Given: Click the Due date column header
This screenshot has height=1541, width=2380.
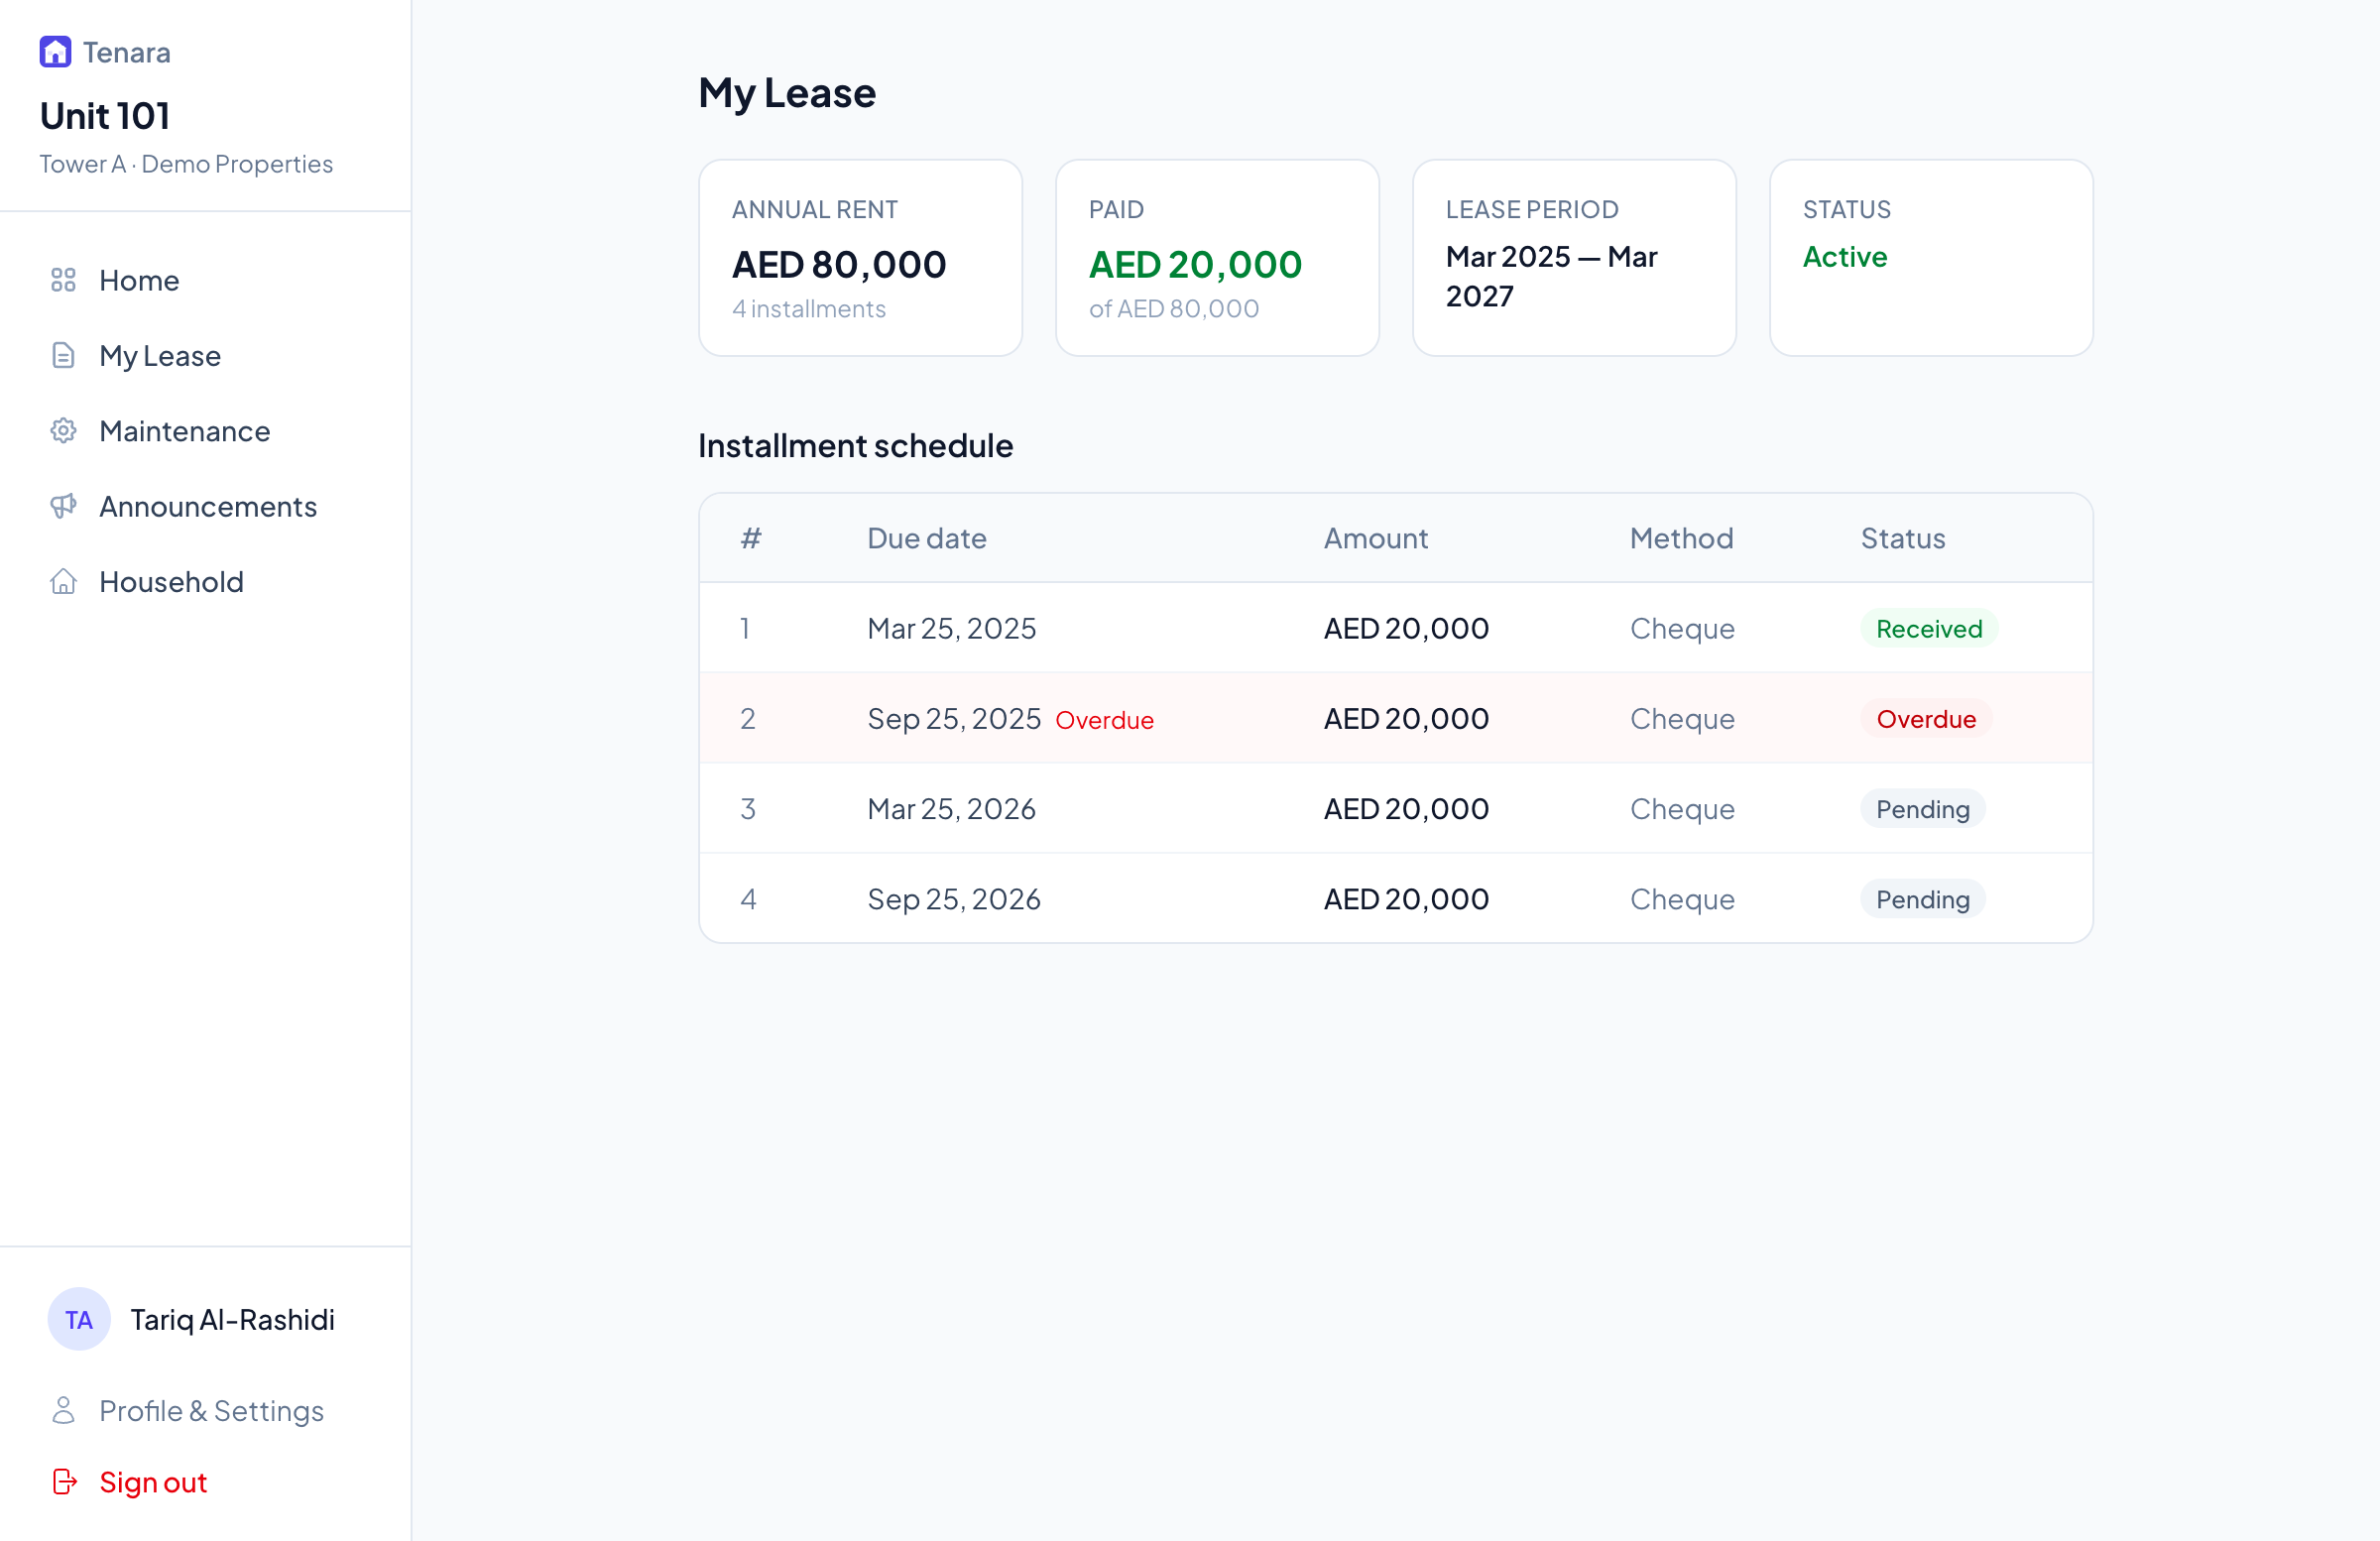Looking at the screenshot, I should [926, 538].
